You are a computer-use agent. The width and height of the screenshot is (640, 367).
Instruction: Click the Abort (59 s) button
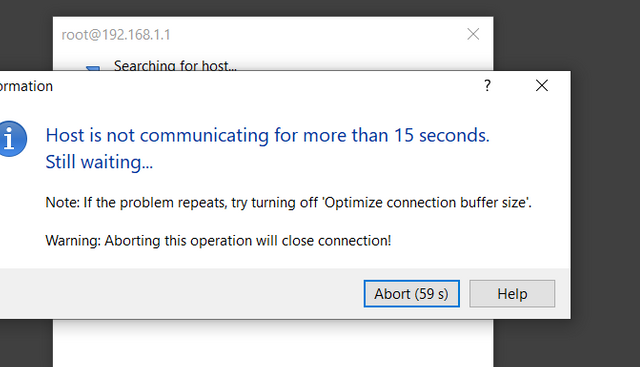pos(411,294)
